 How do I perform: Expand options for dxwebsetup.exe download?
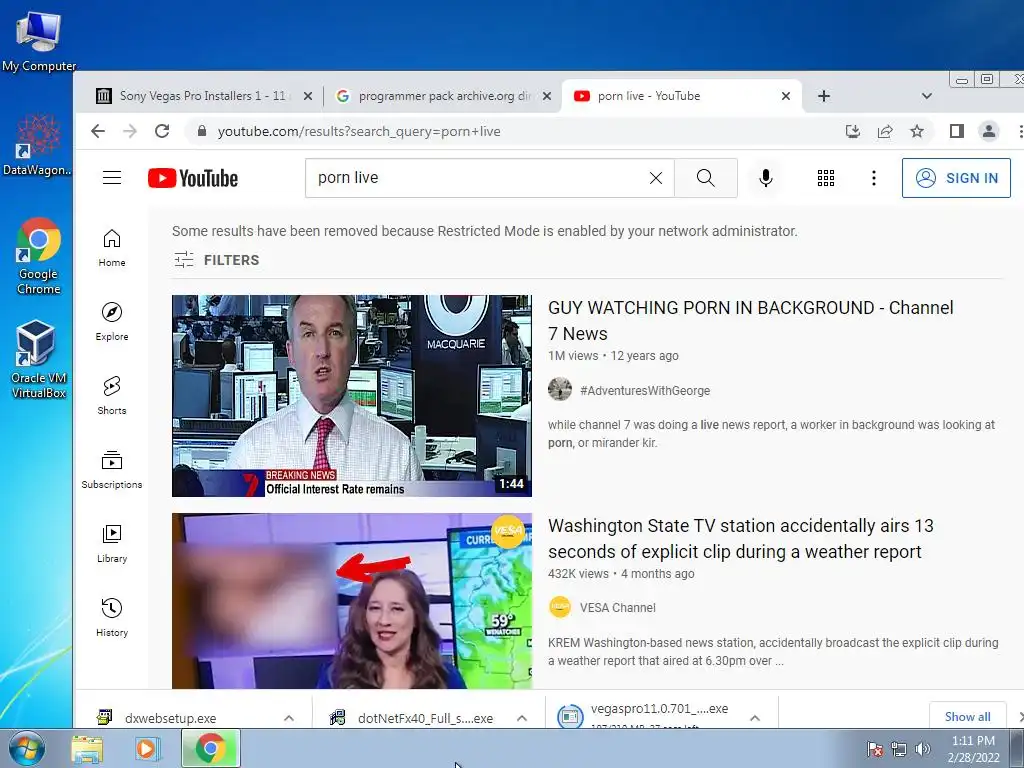289,718
